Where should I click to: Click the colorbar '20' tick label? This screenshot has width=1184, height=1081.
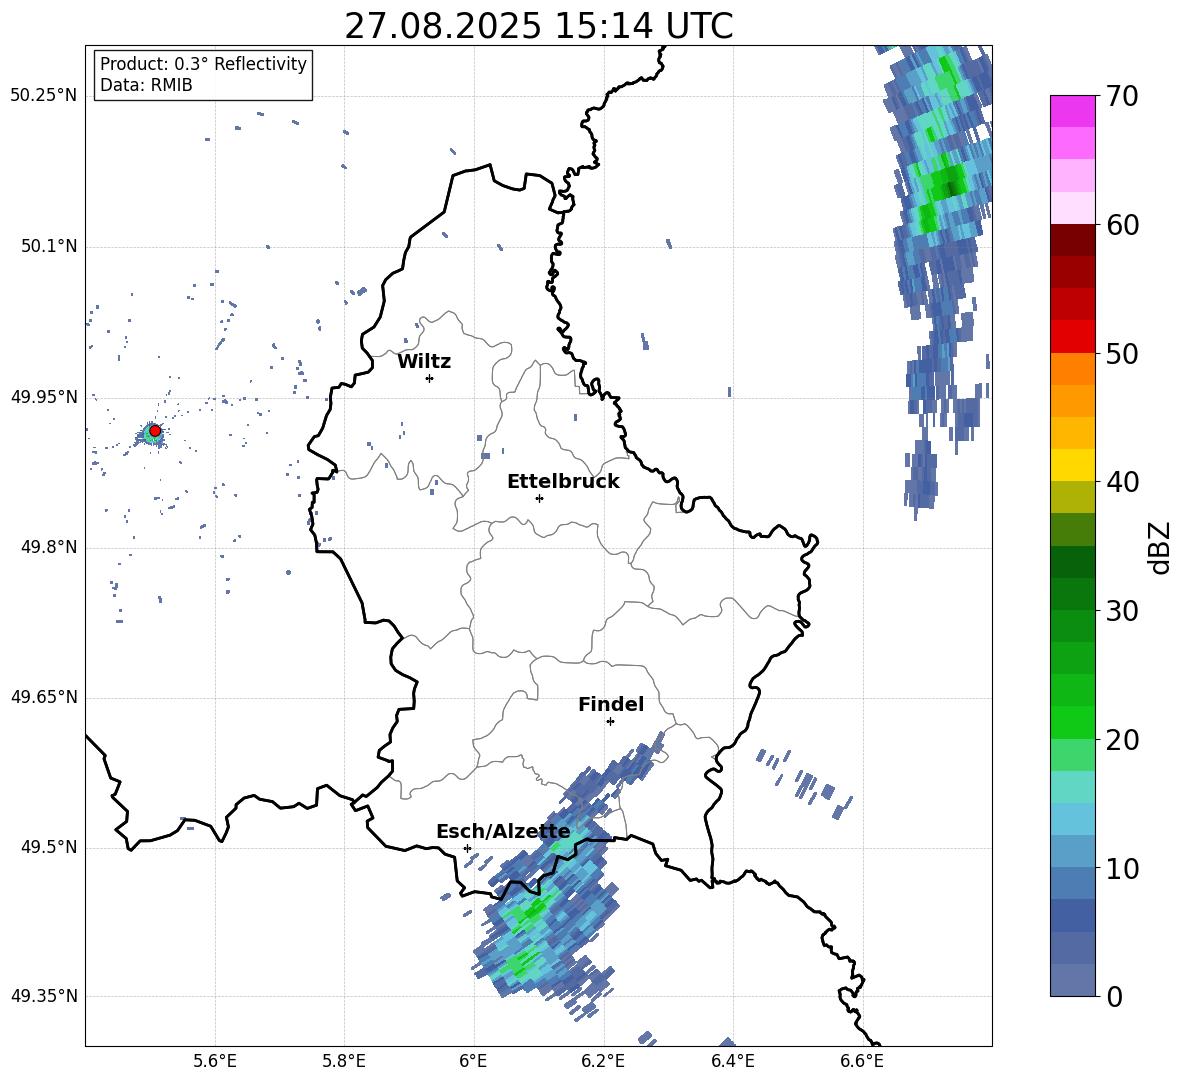1122,740
